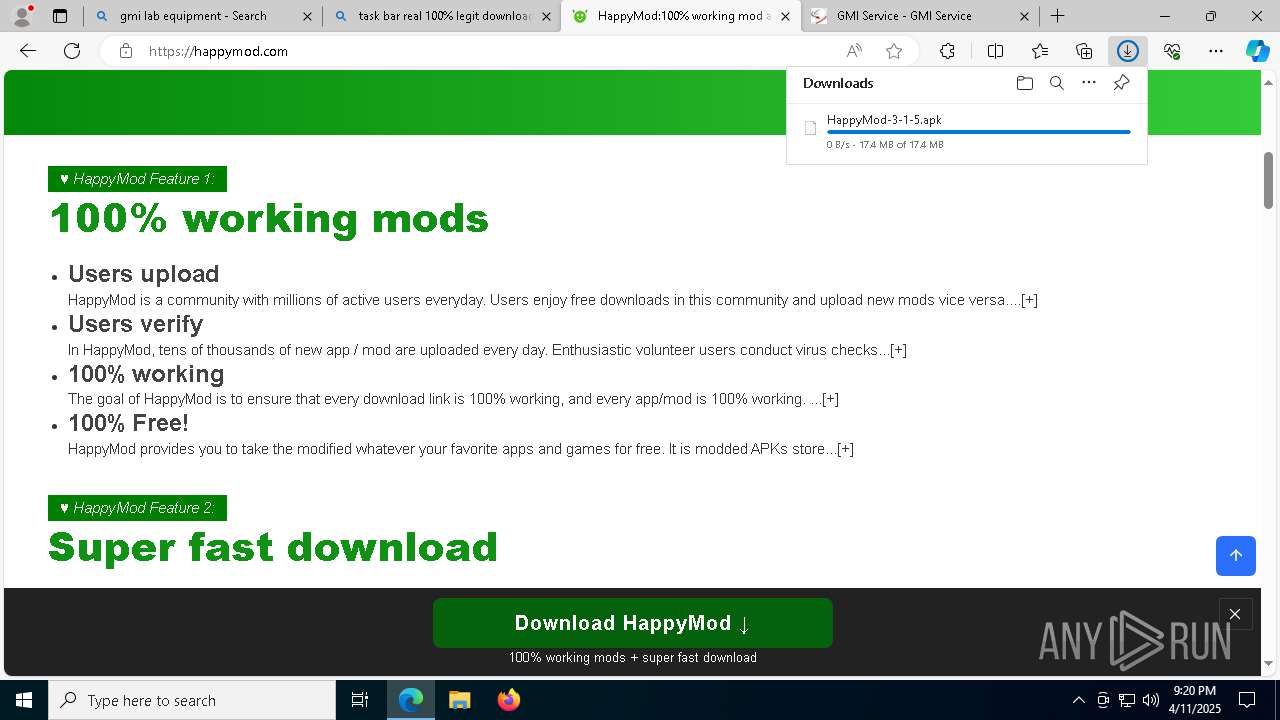Select the HappyMod 100% working mod tab
This screenshot has height=720, width=1280.
click(x=680, y=16)
